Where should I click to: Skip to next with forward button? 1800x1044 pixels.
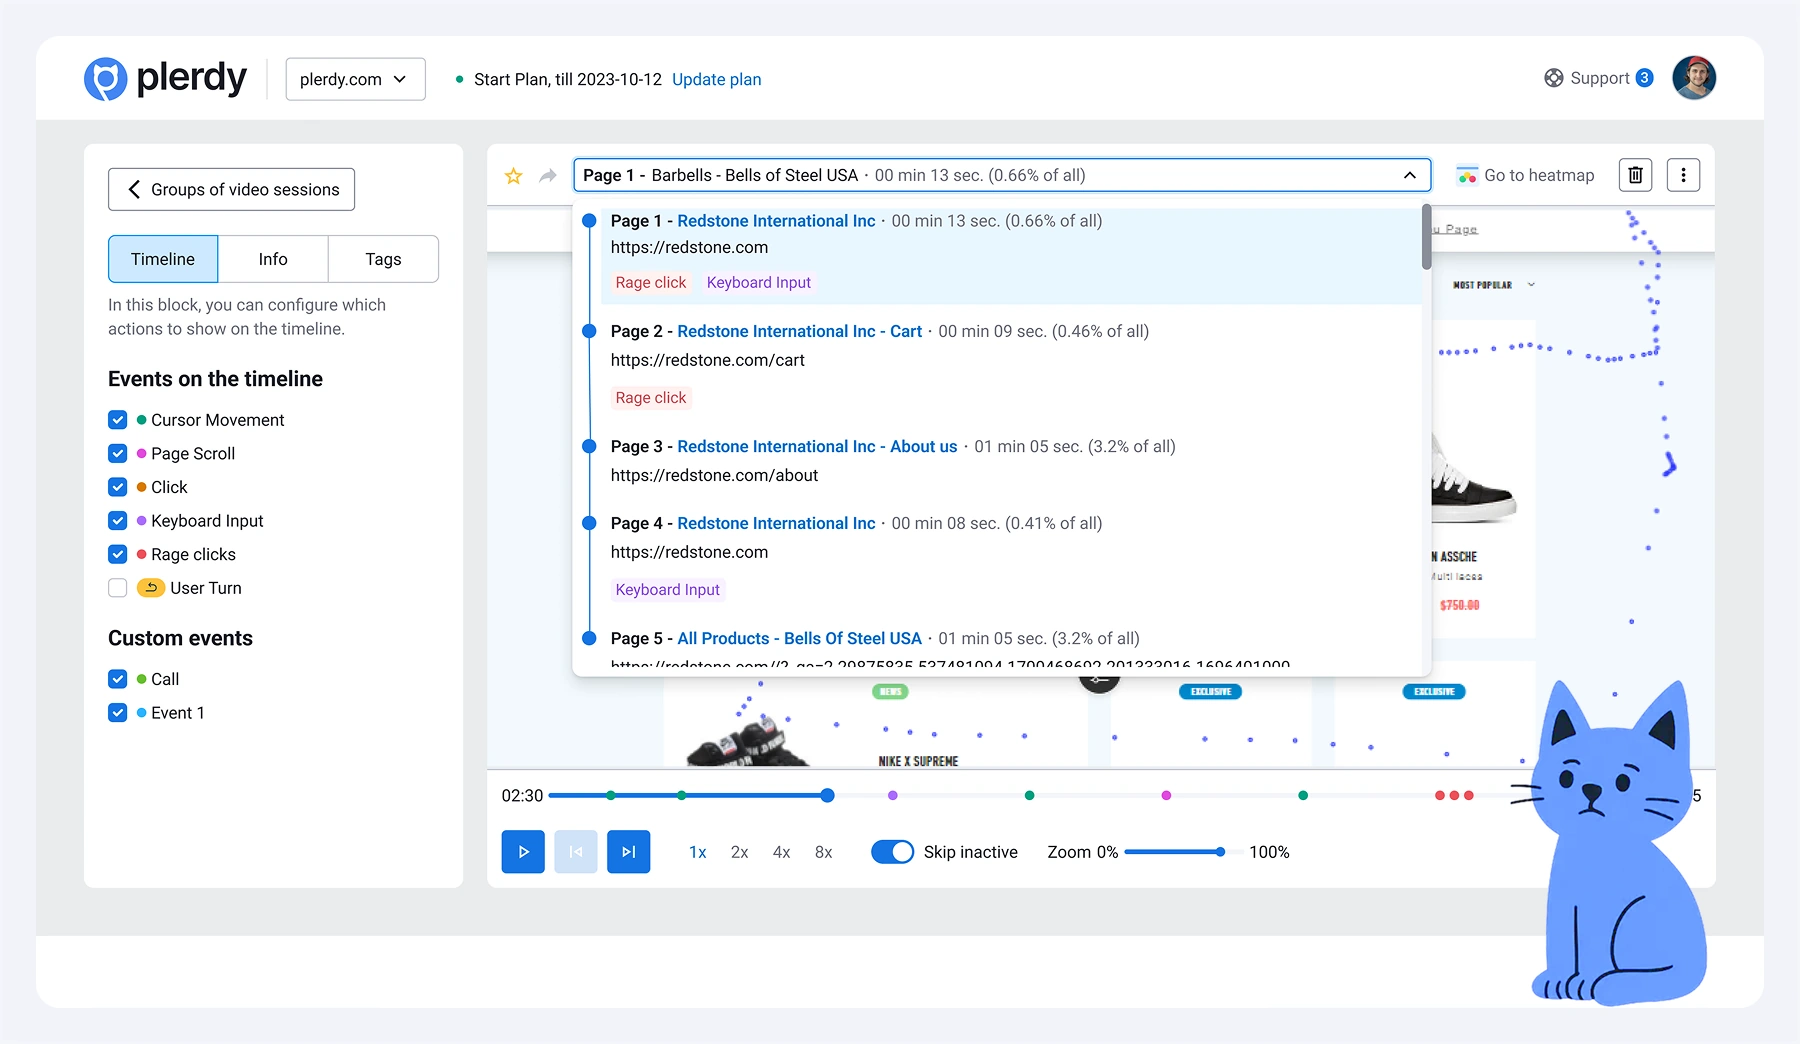coord(628,852)
